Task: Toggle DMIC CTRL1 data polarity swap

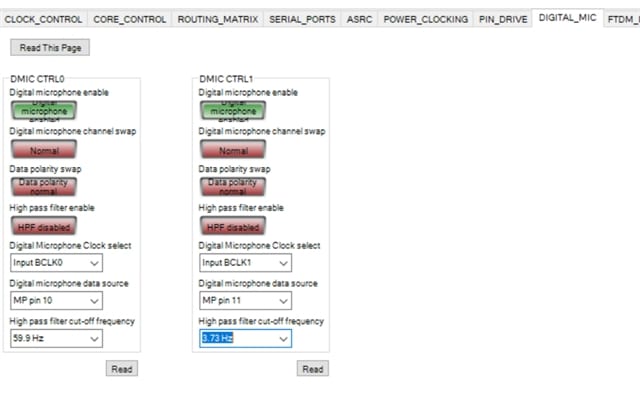Action: coord(233,187)
